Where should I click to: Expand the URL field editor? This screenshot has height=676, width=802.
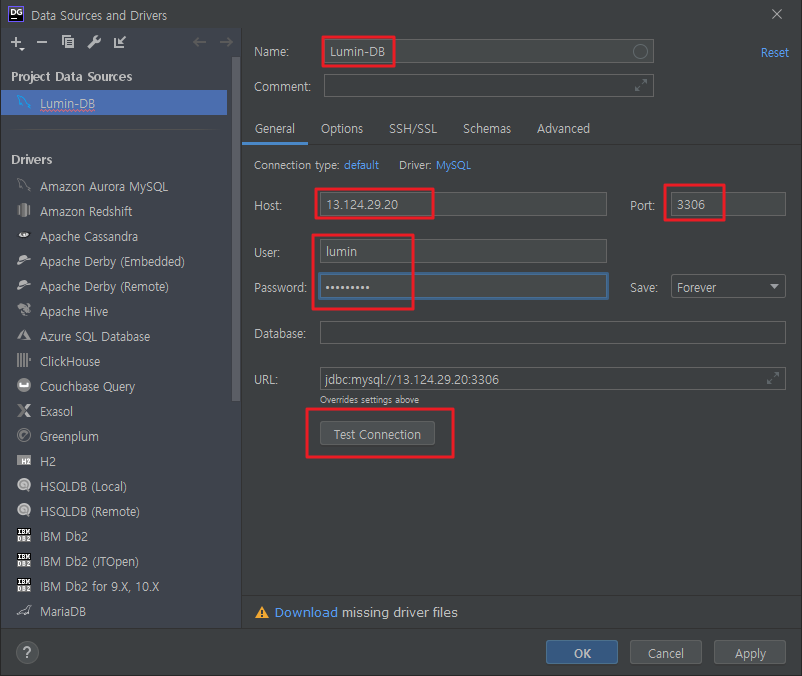[x=773, y=378]
